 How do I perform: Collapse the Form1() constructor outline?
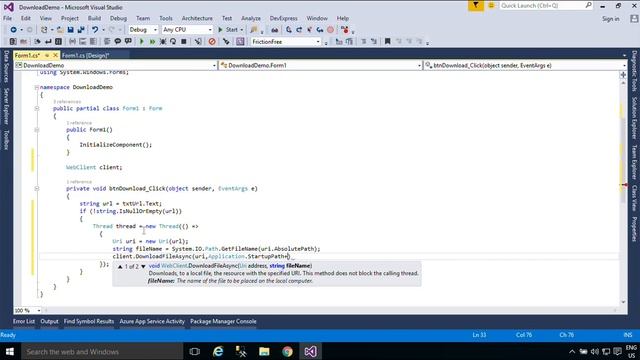(x=36, y=130)
